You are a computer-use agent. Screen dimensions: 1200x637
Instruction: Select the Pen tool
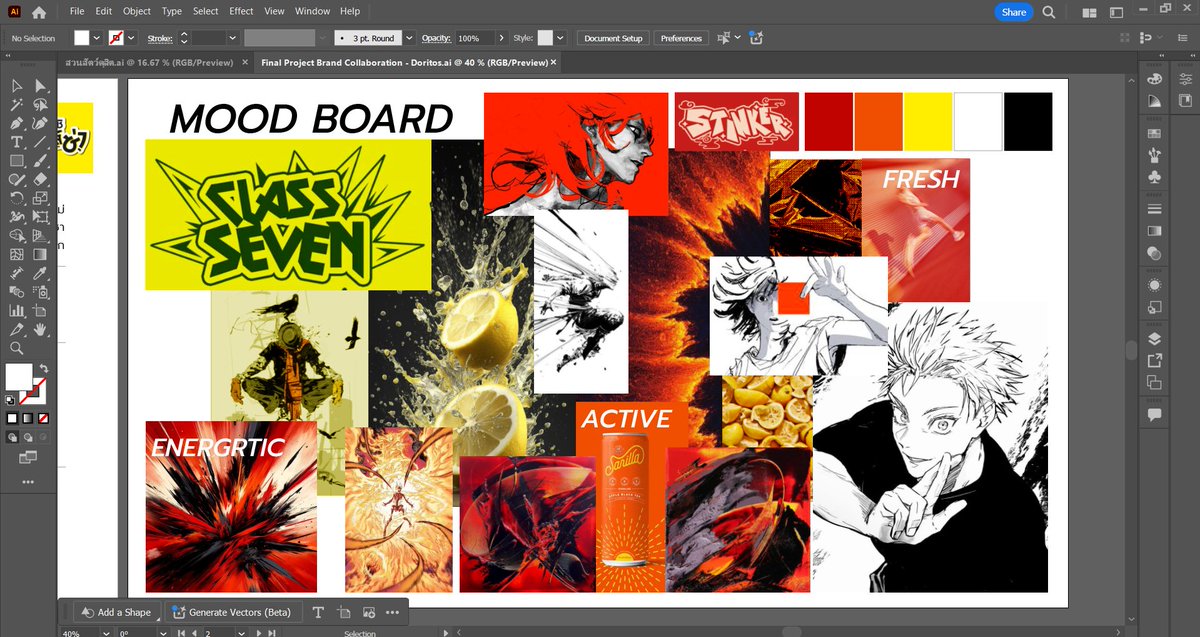[x=17, y=124]
